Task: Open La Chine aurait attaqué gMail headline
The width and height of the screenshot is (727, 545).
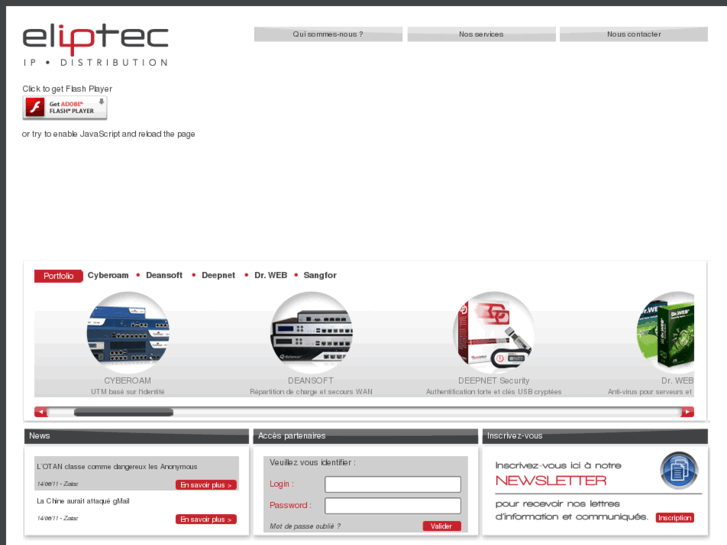Action: click(83, 501)
